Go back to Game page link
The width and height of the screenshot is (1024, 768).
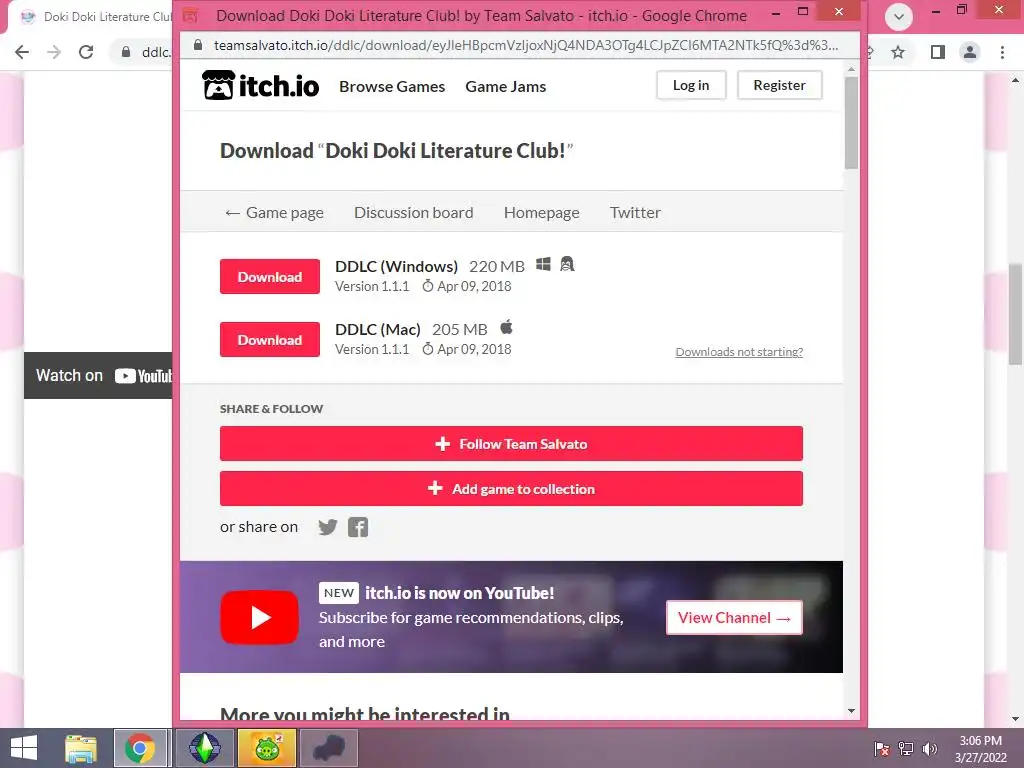274,212
